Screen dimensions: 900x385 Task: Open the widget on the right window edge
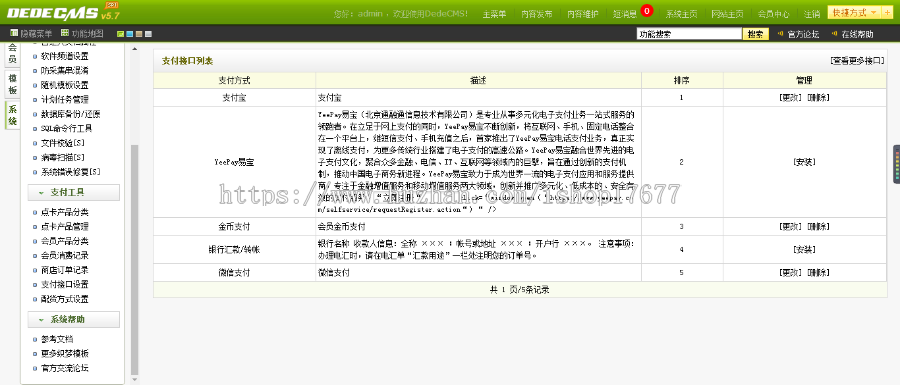pyautogui.click(x=896, y=164)
